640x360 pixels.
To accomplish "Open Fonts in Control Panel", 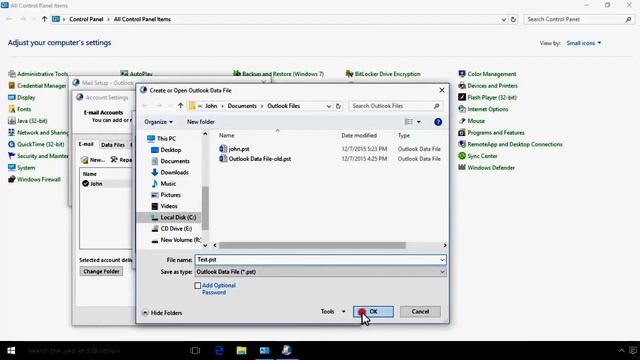I will 20,109.
